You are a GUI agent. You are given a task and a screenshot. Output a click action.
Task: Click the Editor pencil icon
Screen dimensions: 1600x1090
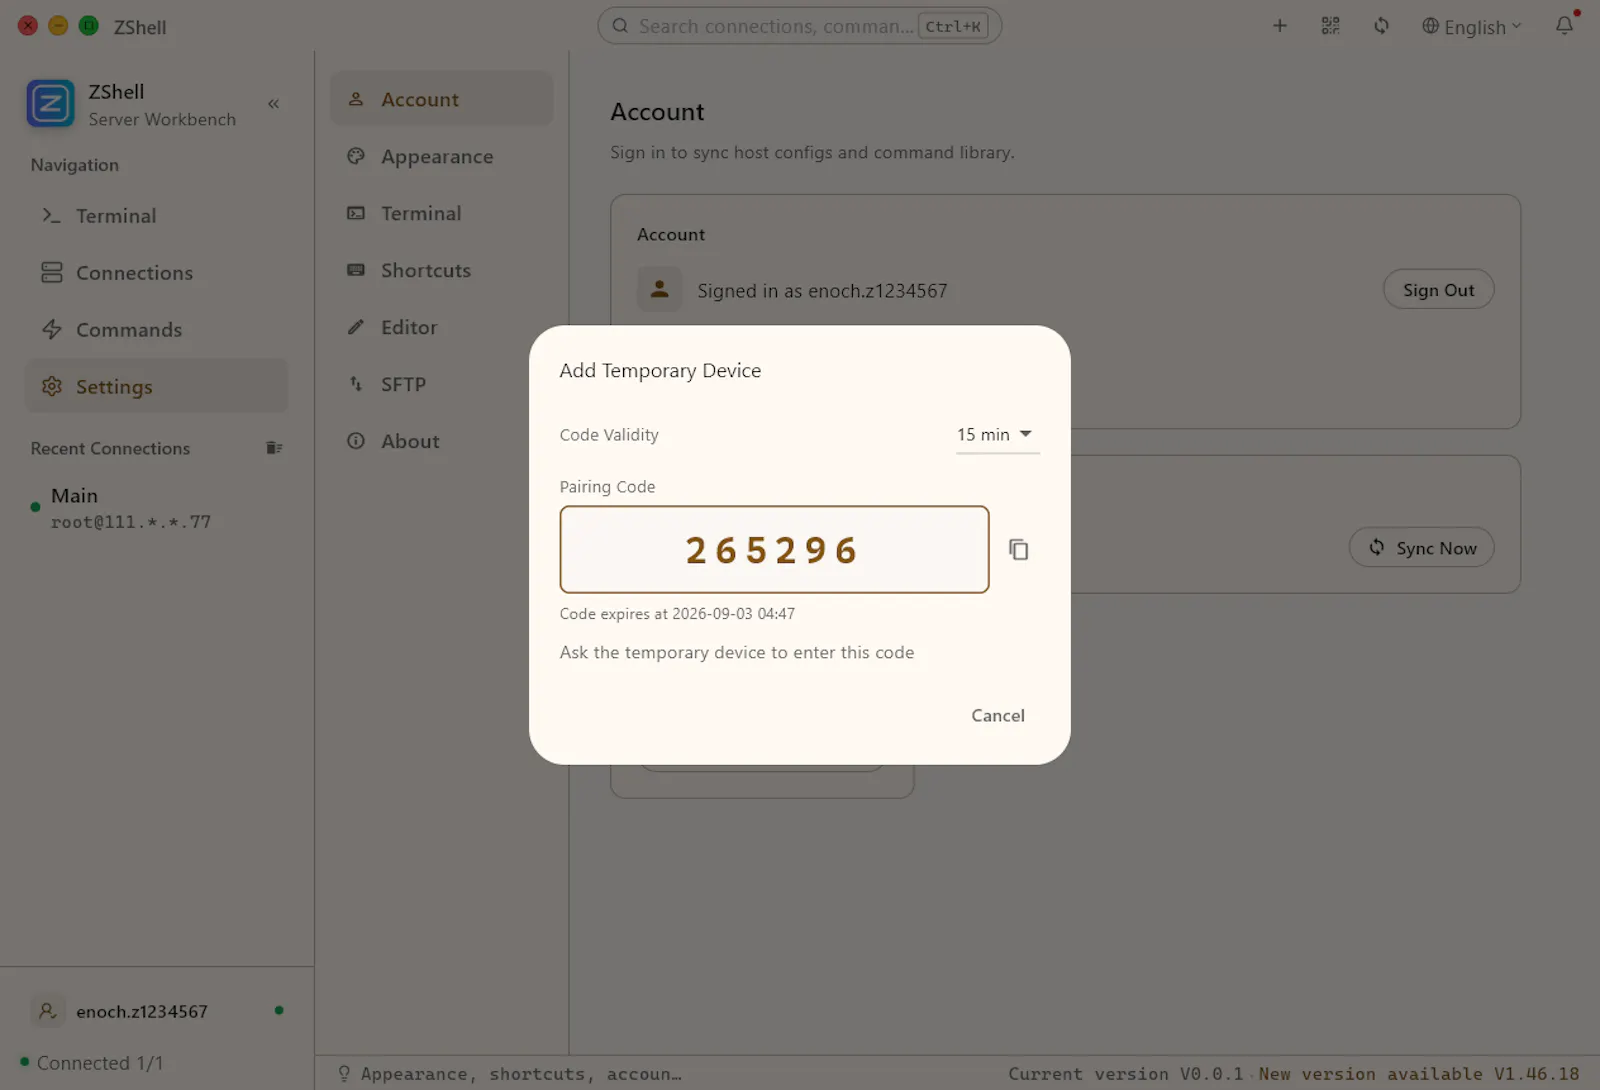356,327
